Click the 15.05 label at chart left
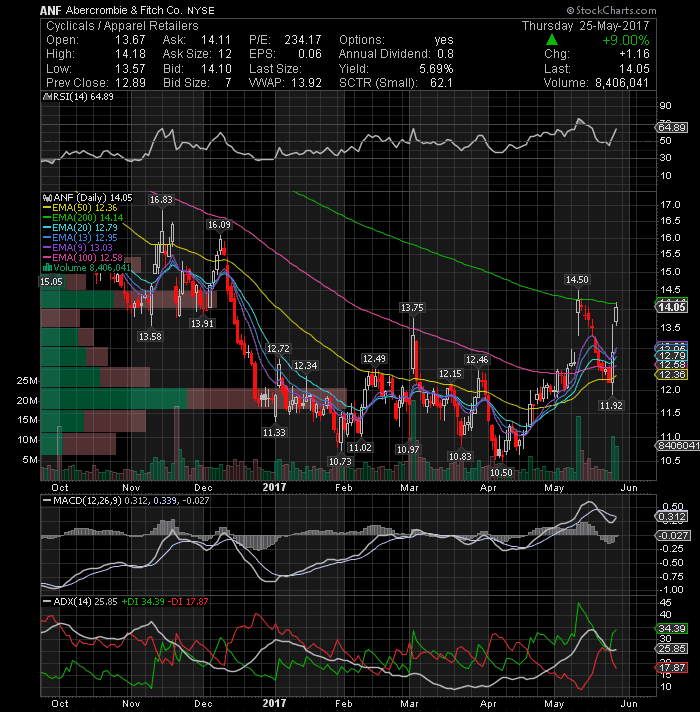 51,282
